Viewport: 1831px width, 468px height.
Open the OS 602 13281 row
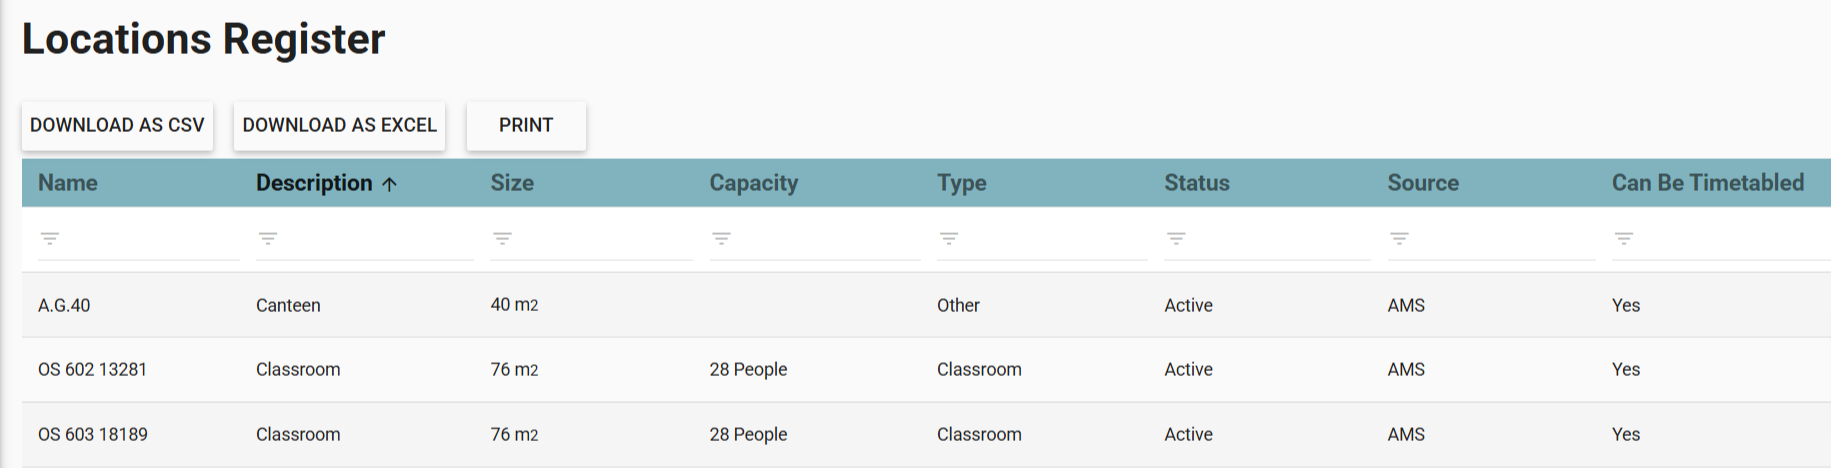[92, 369]
